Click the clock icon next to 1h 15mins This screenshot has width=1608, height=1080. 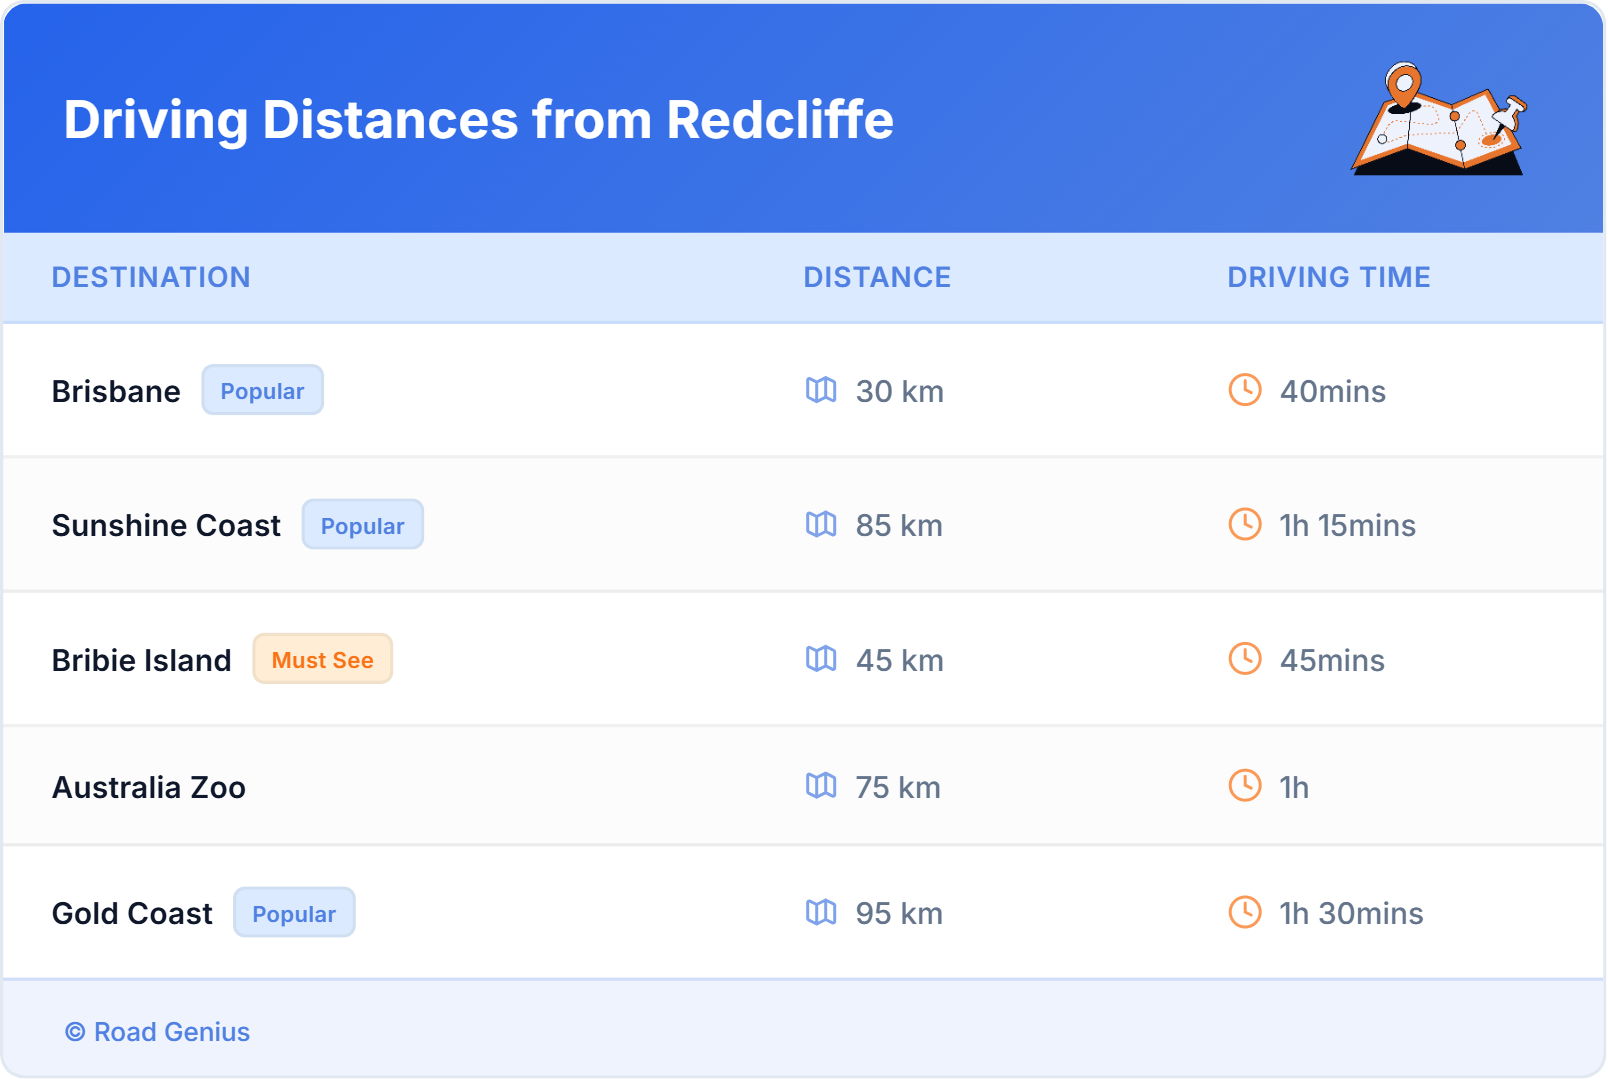tap(1244, 525)
